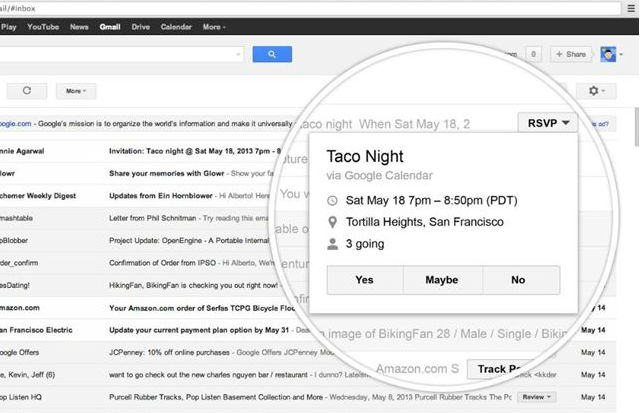
Task: Click the Sat May 18 7pm time text
Action: pyautogui.click(x=431, y=200)
